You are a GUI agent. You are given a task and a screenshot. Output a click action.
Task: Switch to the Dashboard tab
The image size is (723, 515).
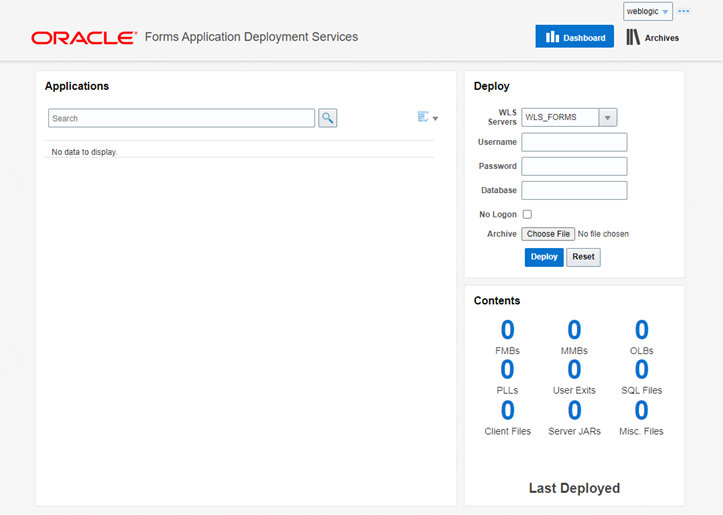tap(575, 36)
